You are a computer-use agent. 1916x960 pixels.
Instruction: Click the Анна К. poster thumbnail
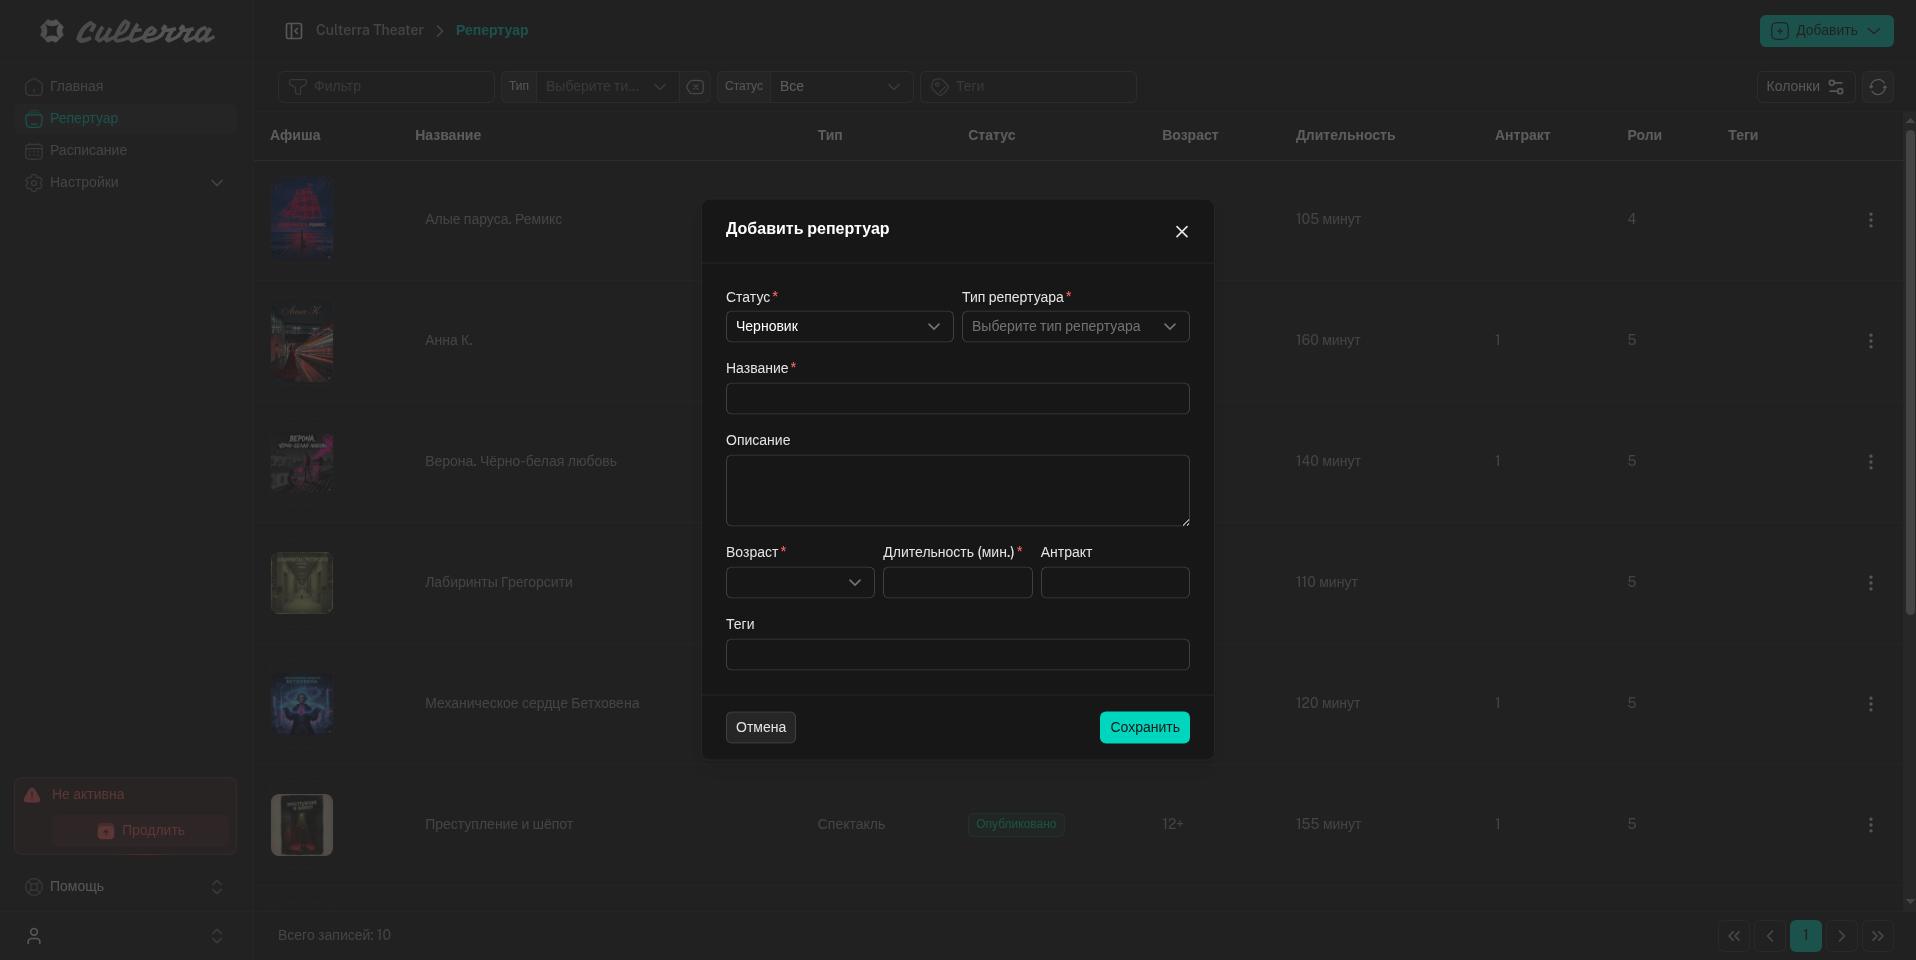tap(301, 341)
